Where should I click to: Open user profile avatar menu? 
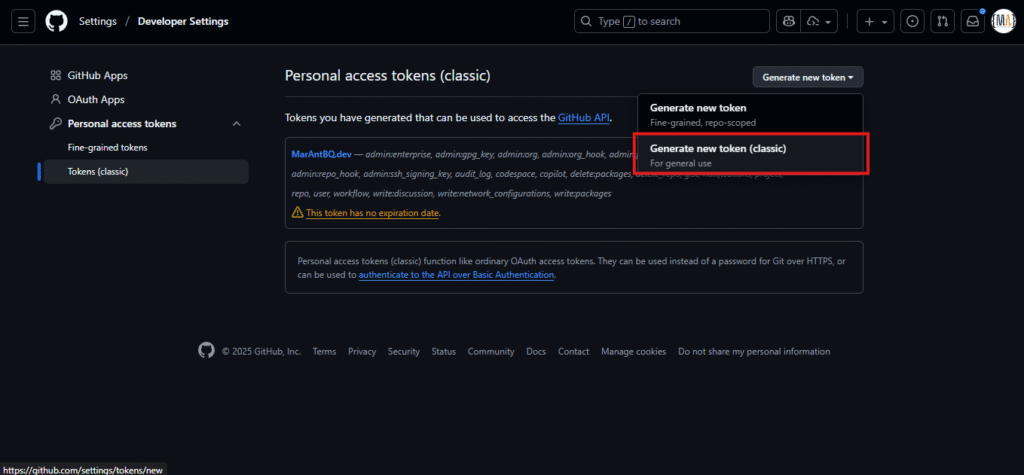tap(1003, 22)
